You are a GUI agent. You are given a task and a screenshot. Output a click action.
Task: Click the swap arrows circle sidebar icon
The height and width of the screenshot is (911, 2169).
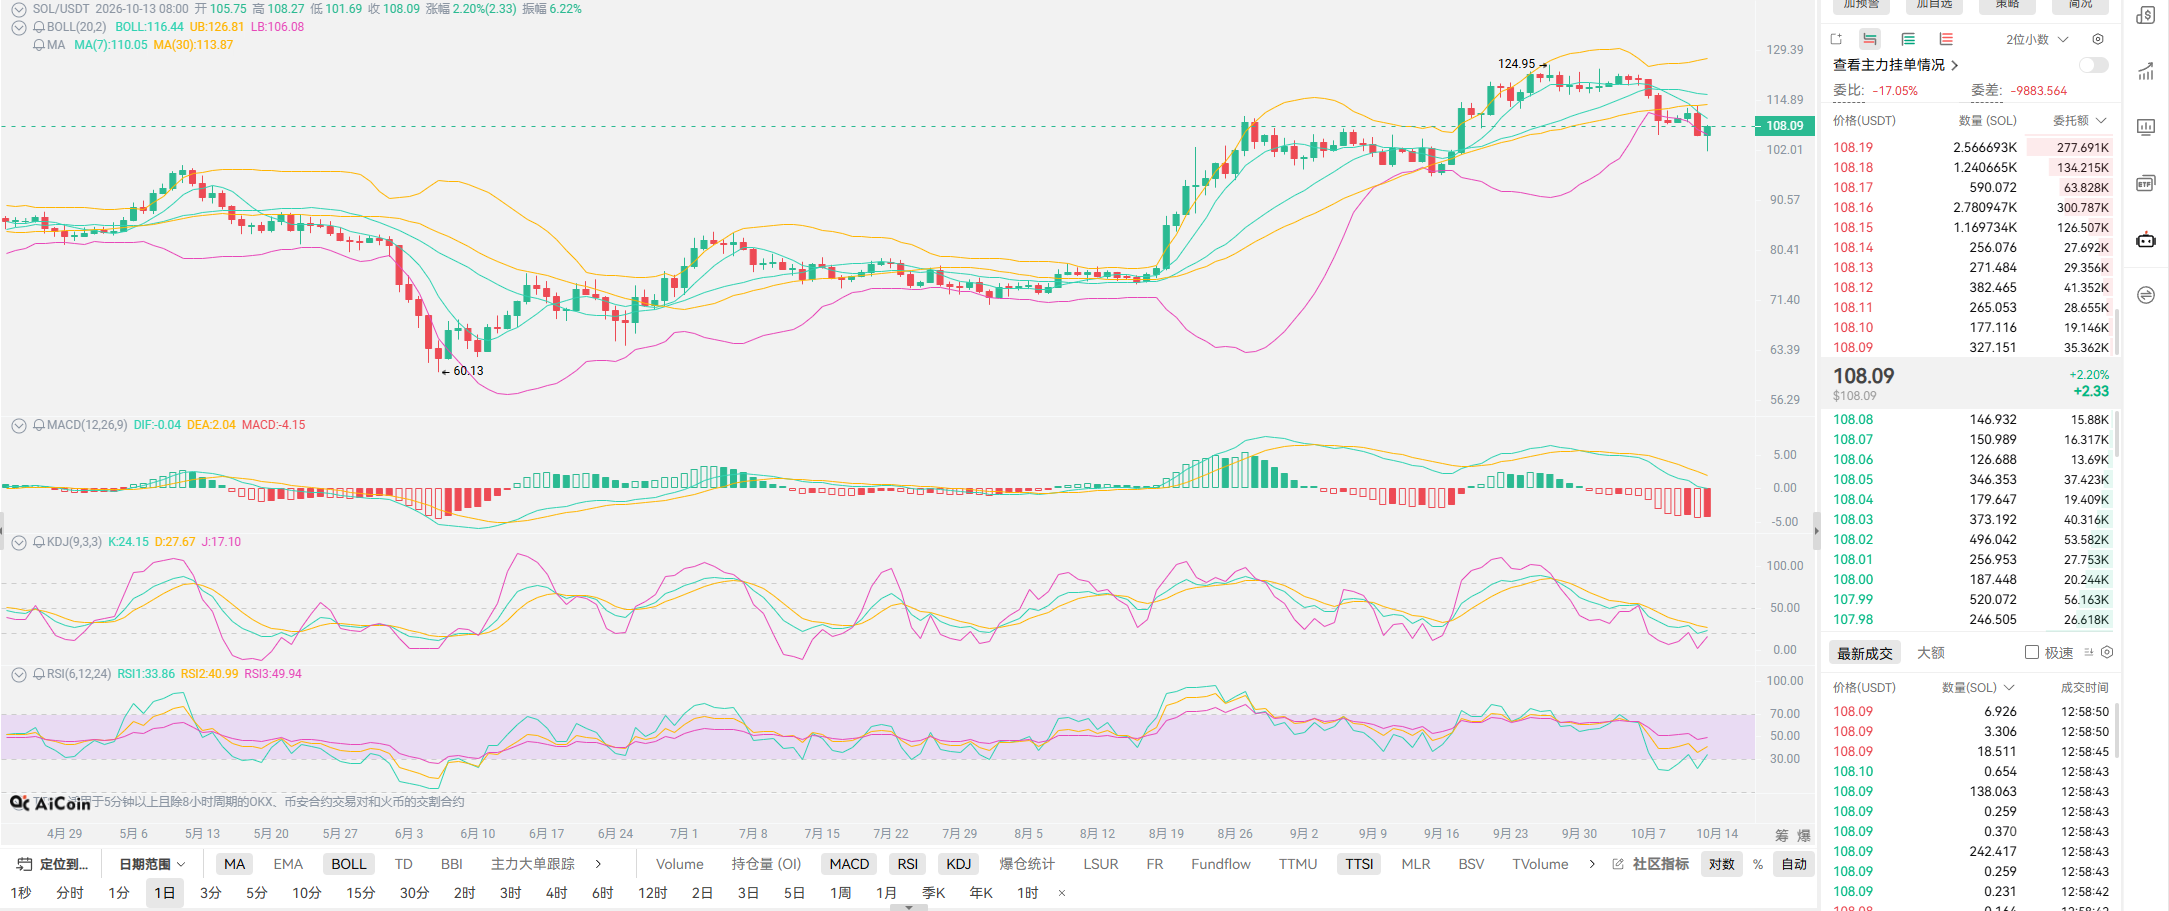point(2146,295)
